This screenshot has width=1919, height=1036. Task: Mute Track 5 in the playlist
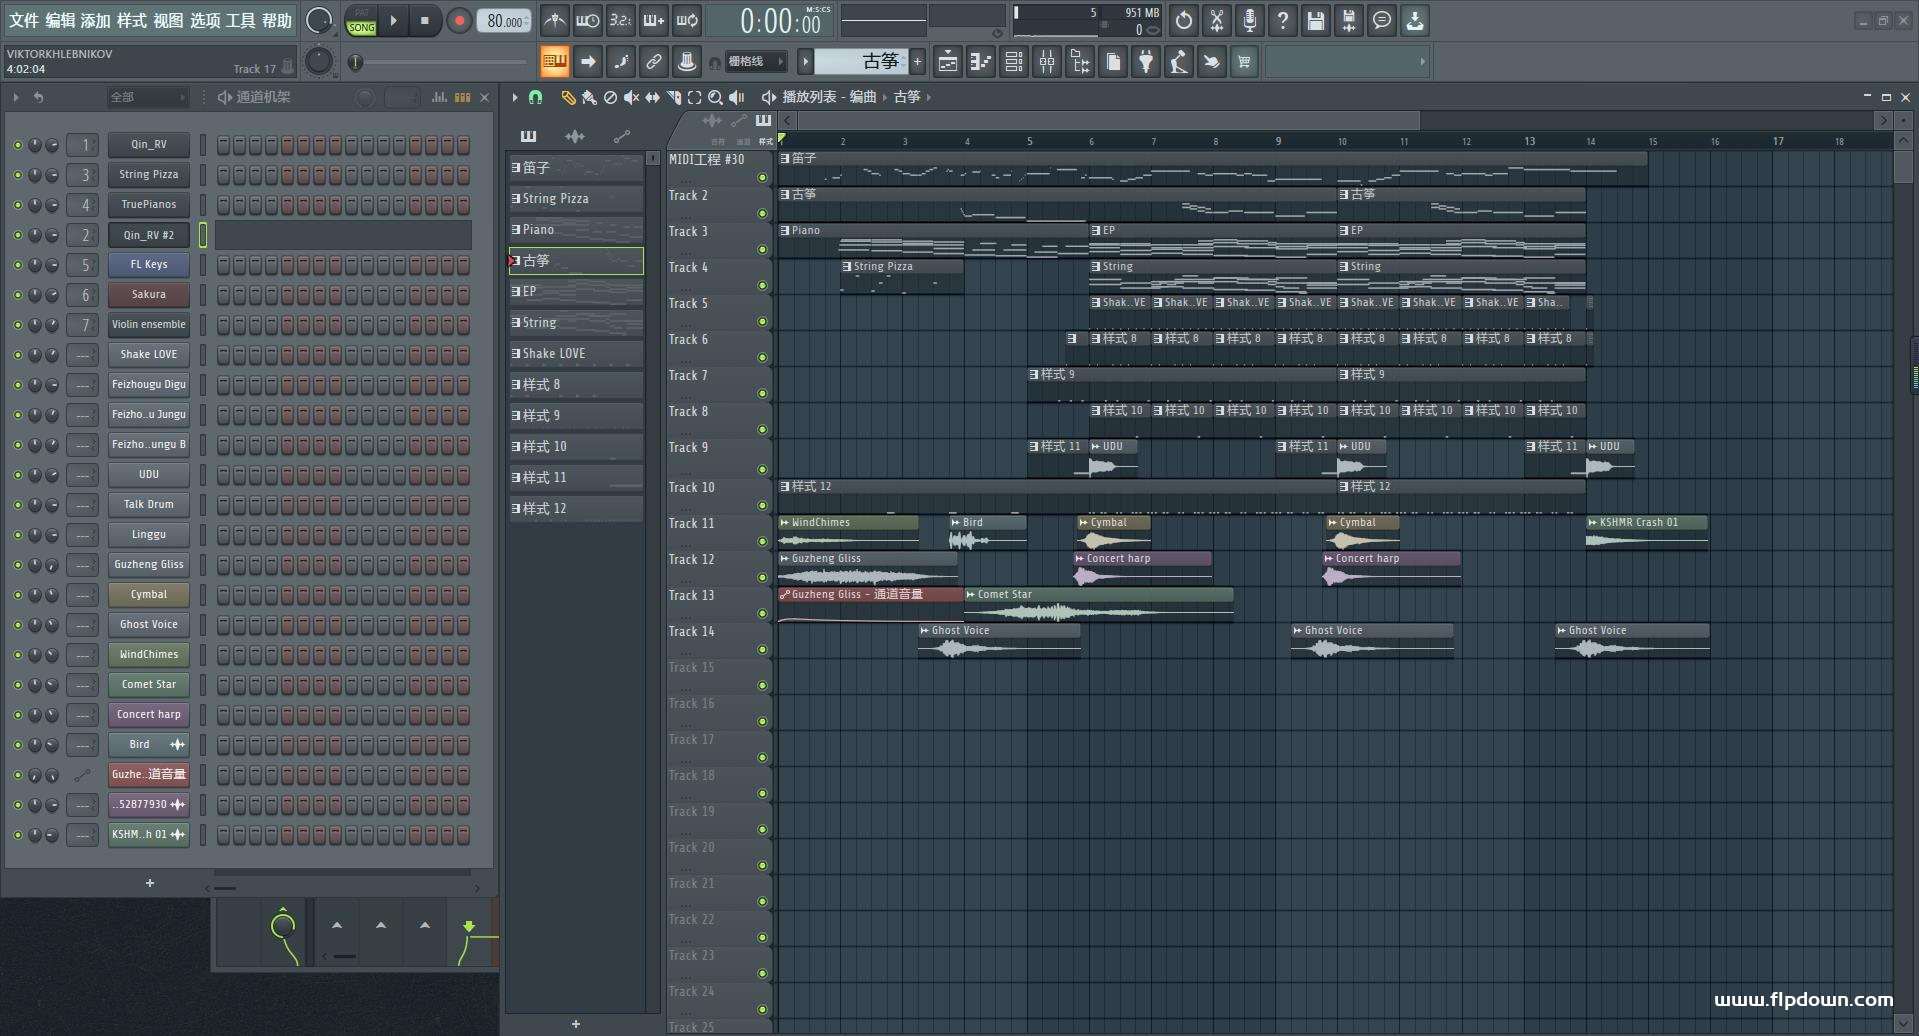click(x=762, y=321)
